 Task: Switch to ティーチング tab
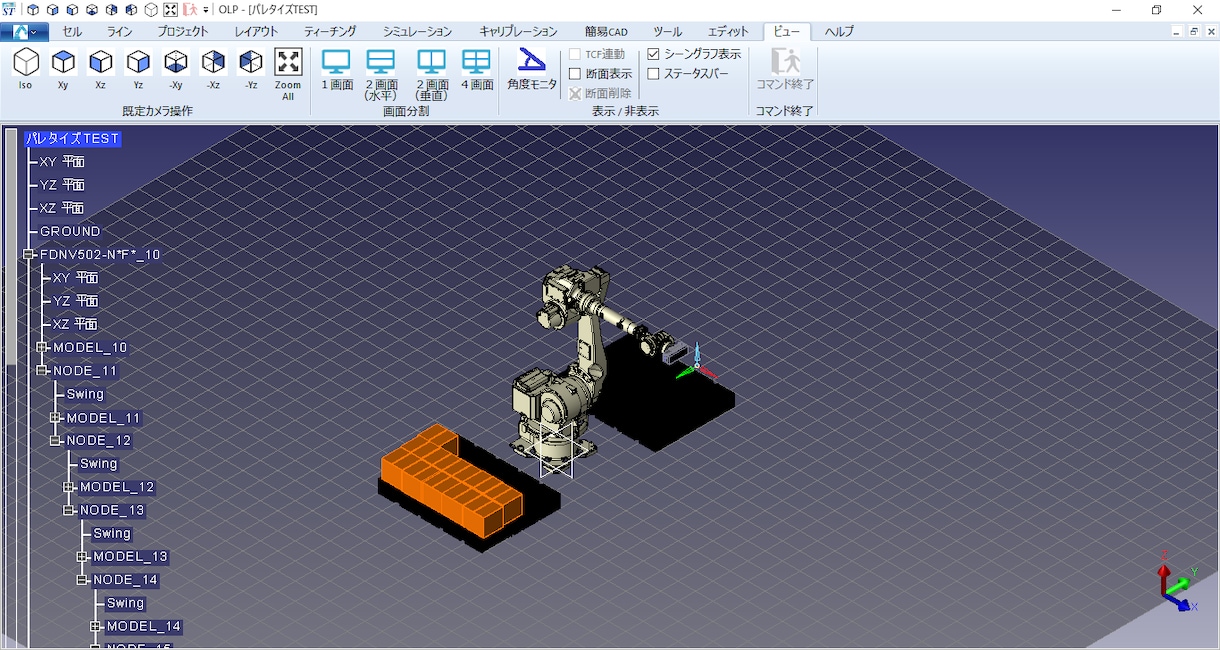click(330, 32)
